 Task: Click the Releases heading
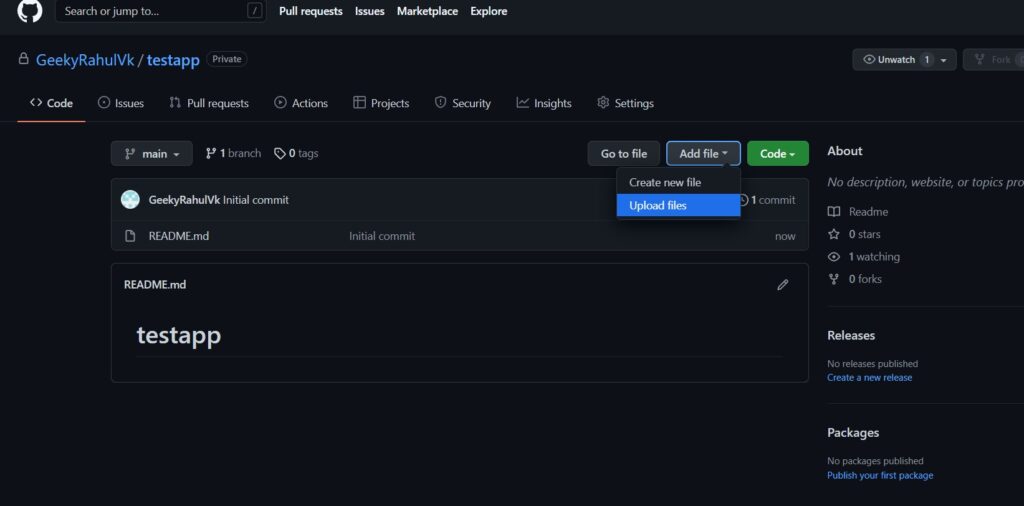tap(851, 335)
